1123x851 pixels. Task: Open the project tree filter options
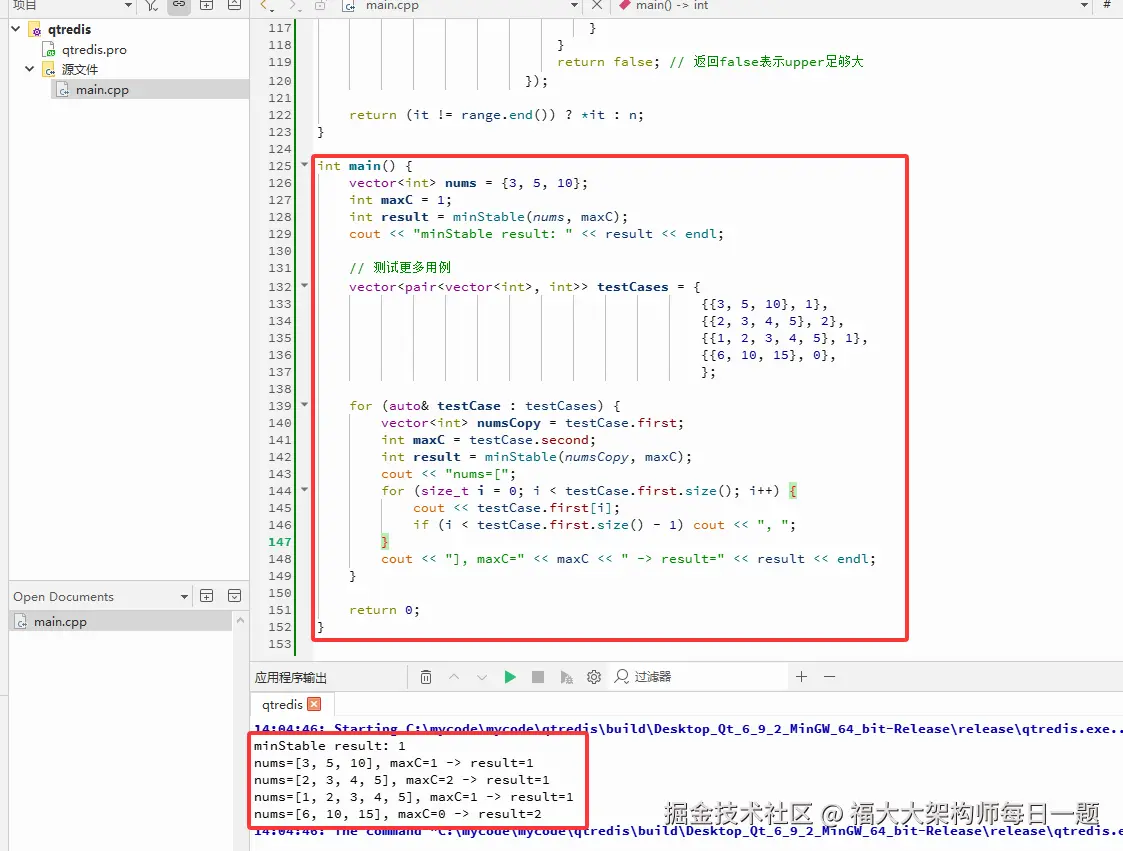point(152,5)
